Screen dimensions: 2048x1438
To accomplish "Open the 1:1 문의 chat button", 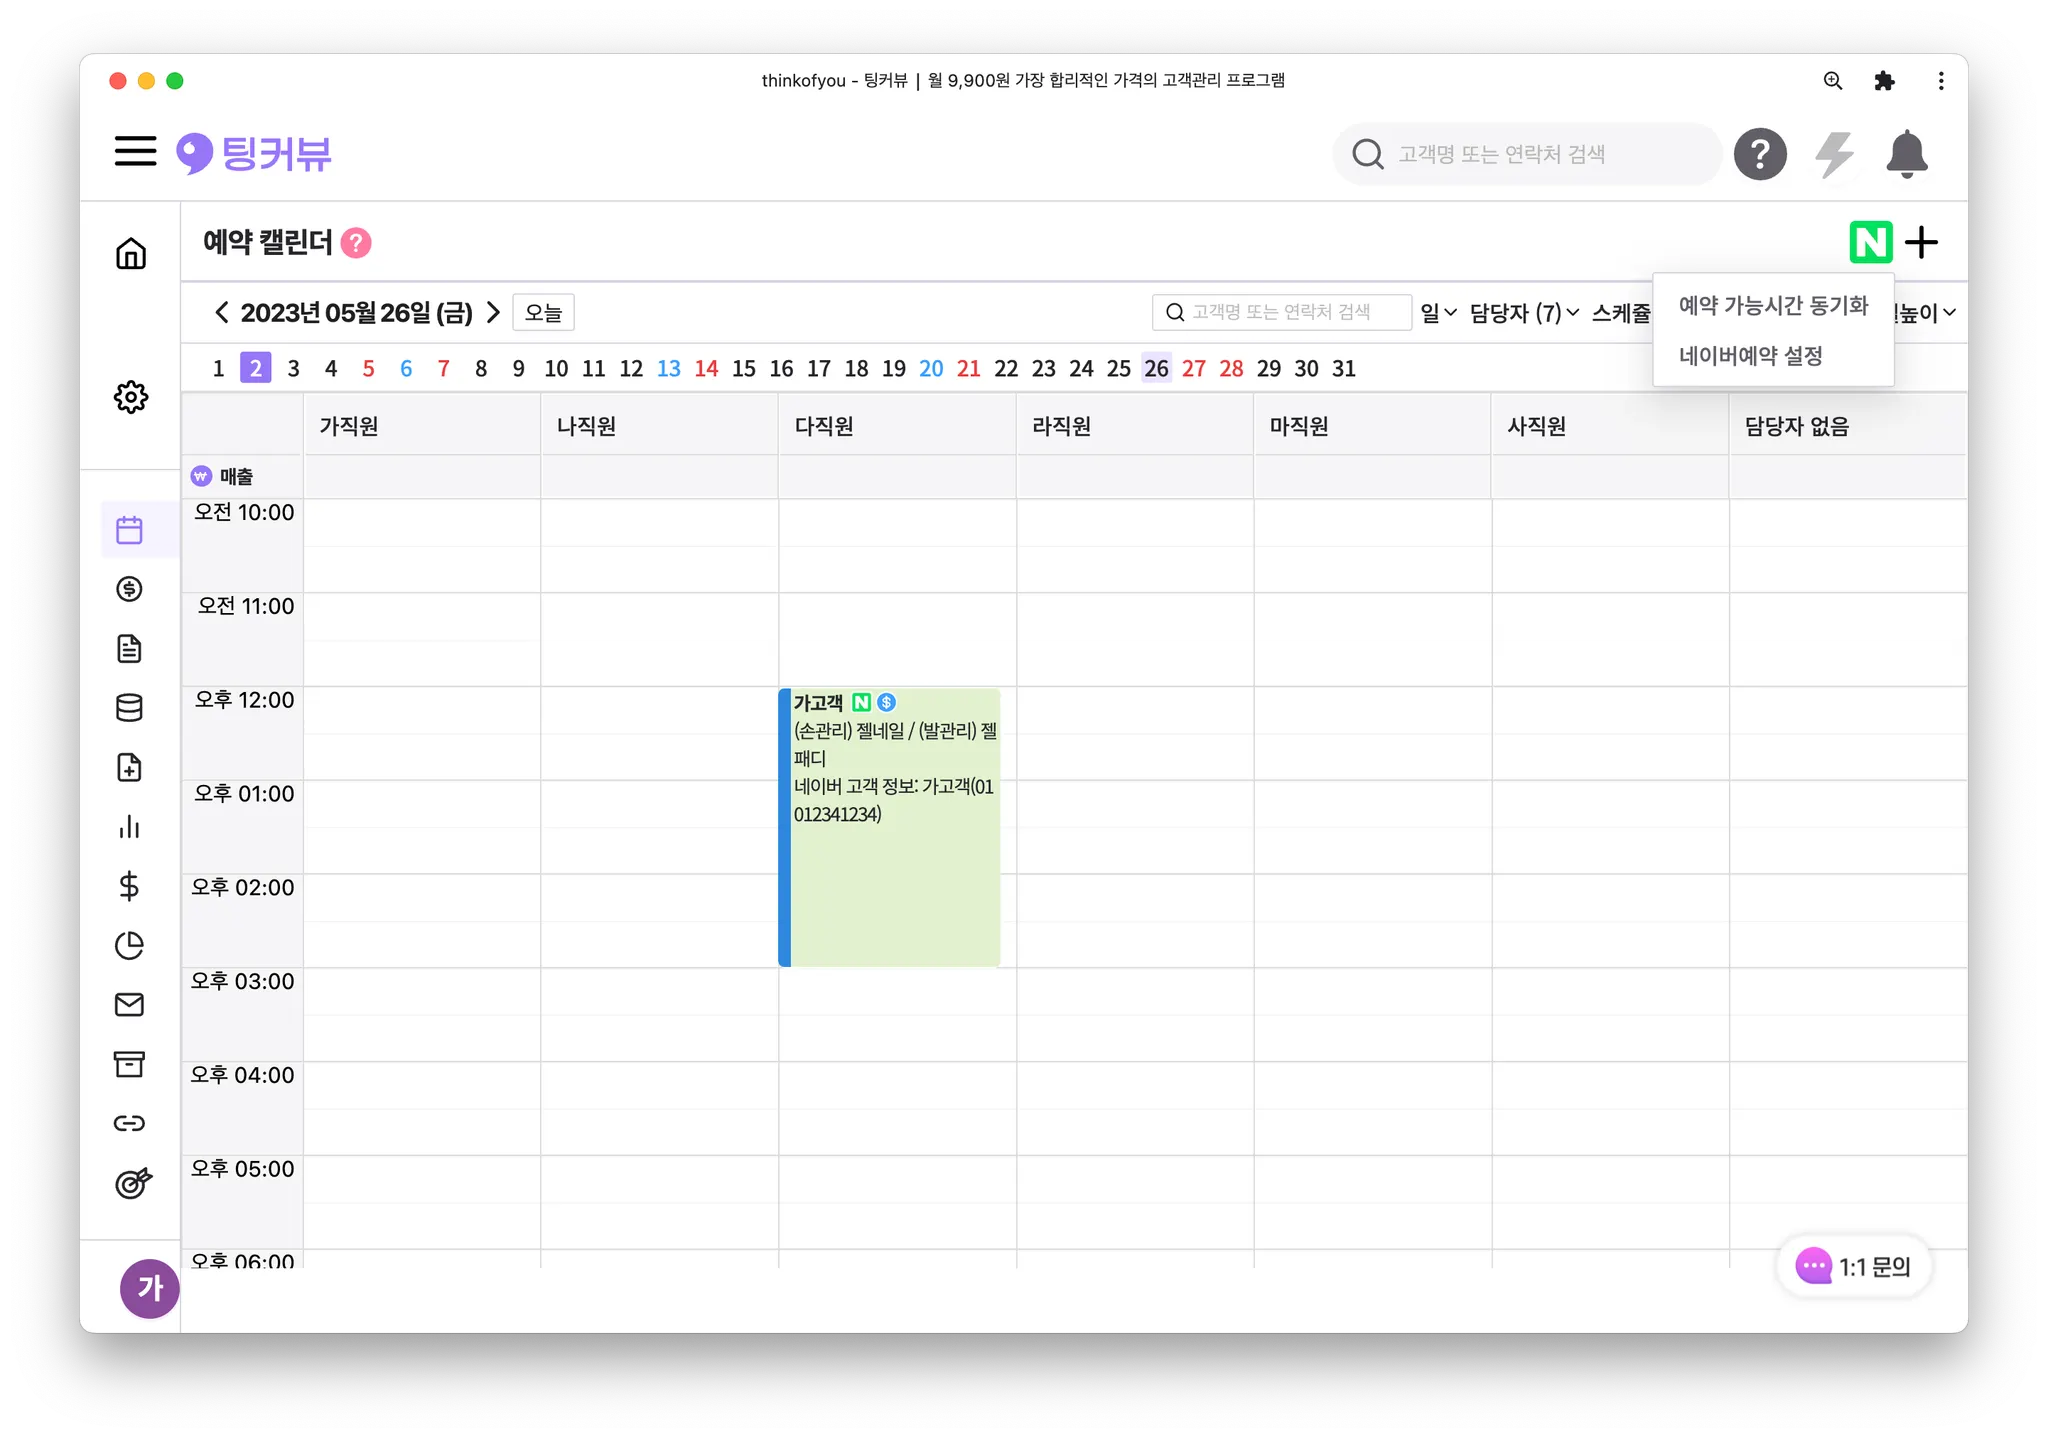I will [x=1854, y=1267].
